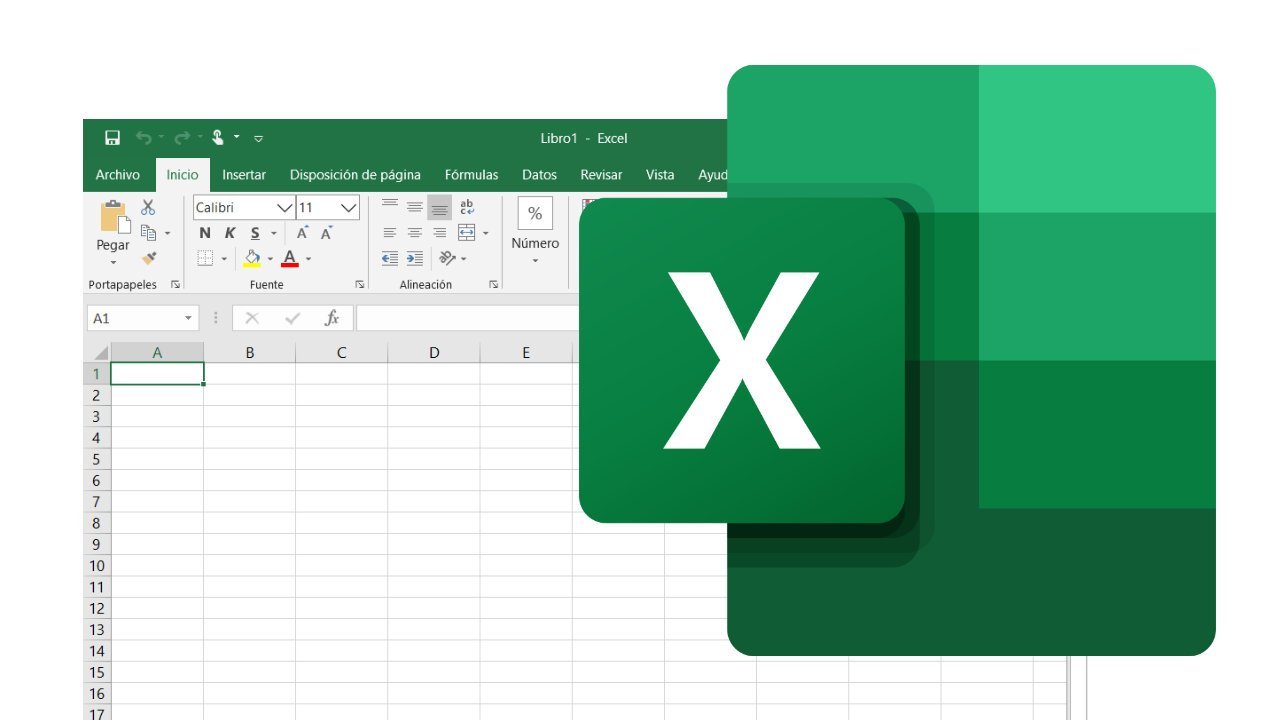This screenshot has height=720, width=1280.
Task: Pick red with the font color A swatch
Action: [x=289, y=257]
